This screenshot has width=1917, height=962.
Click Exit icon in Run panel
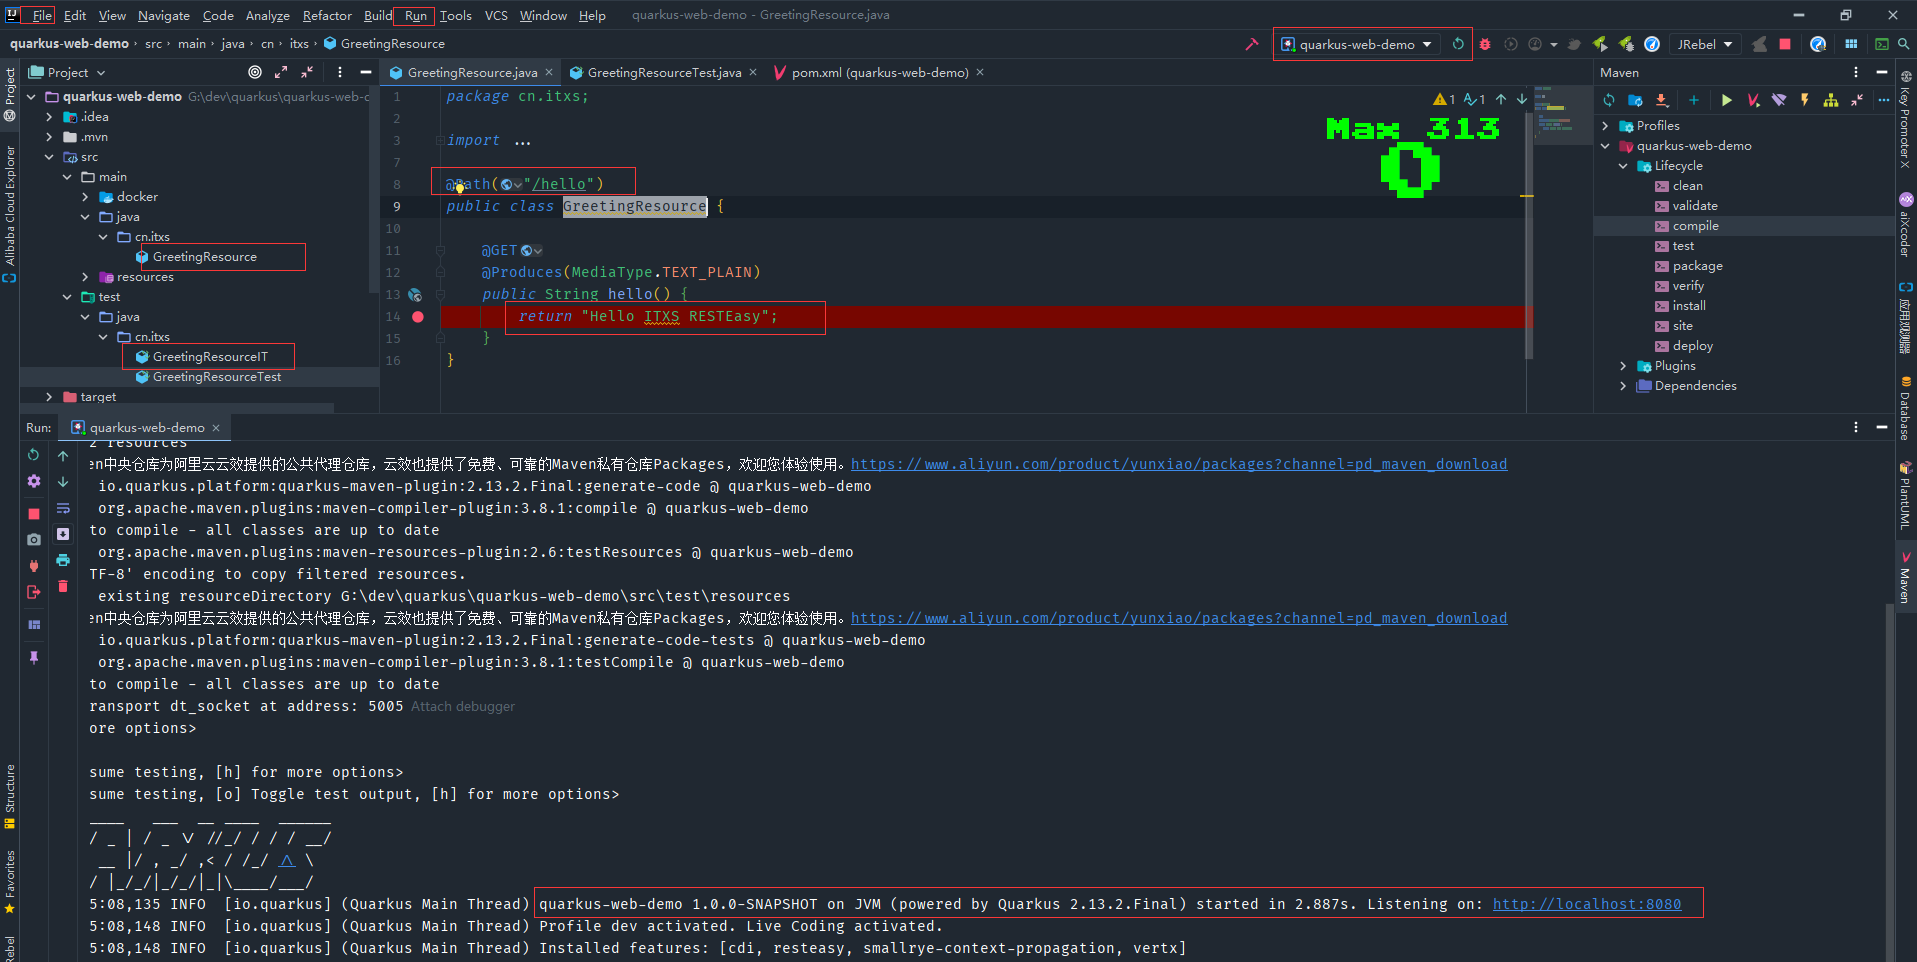tap(34, 592)
